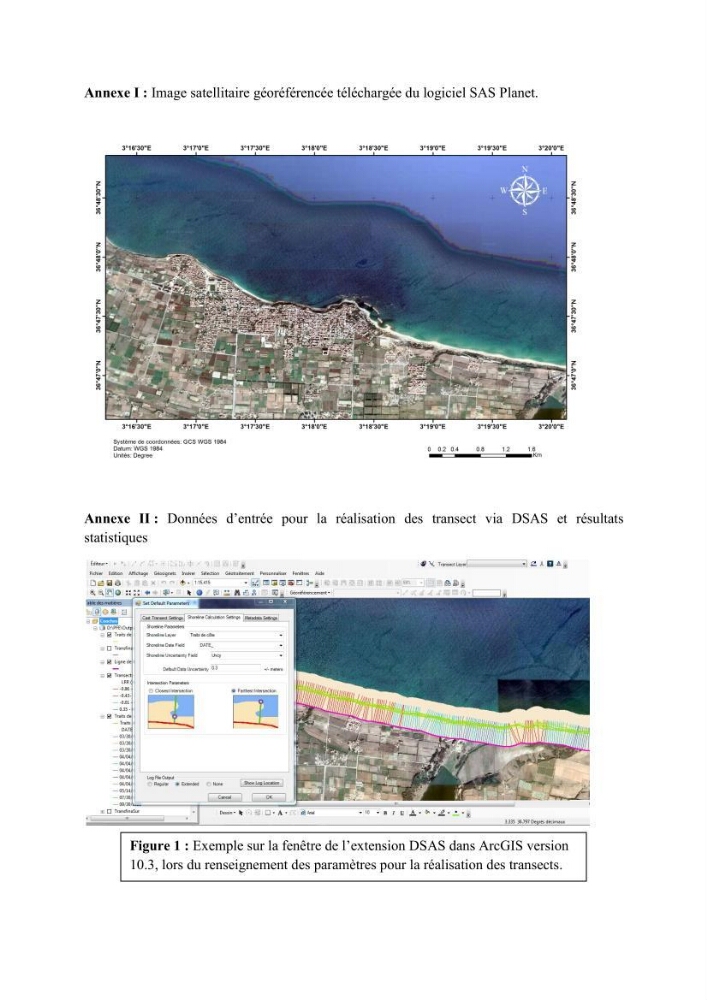
Task: Click the font color swatch in drawing toolbar
Action: [412, 812]
